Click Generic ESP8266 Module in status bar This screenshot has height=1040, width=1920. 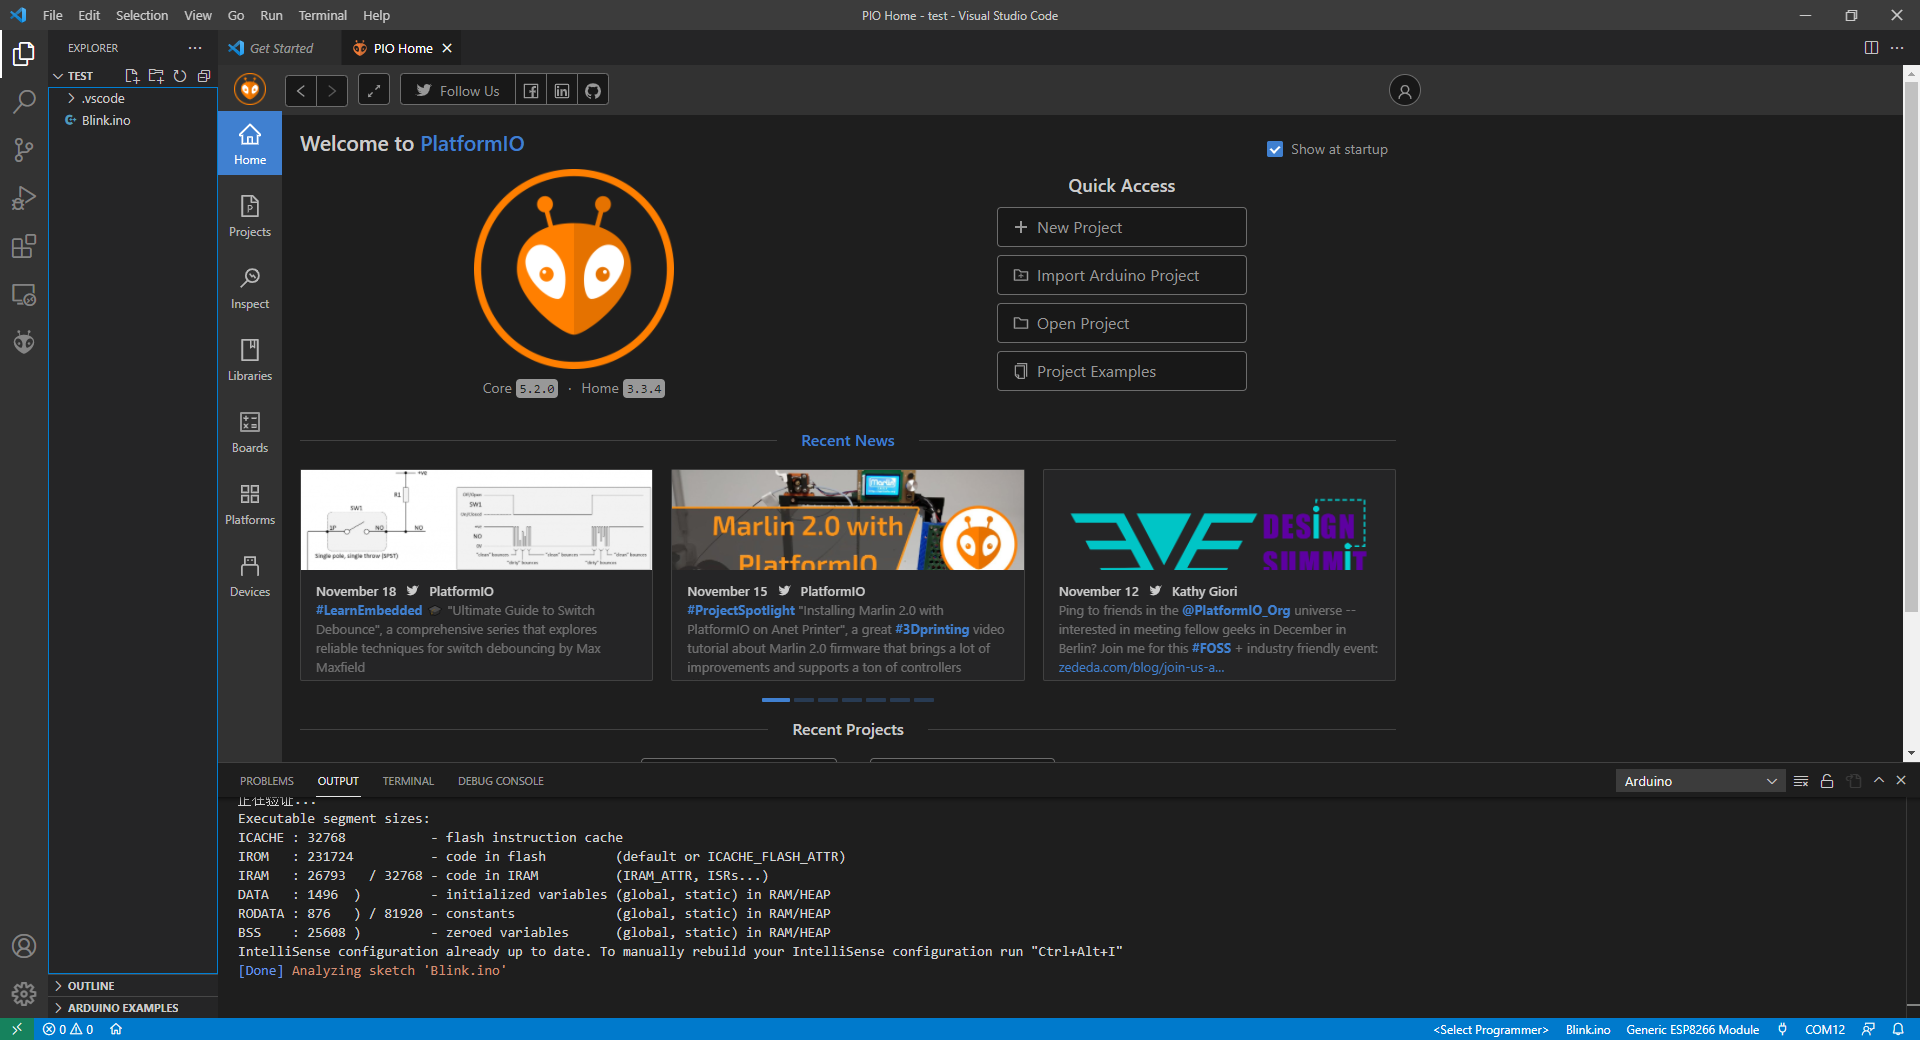coord(1692,1029)
